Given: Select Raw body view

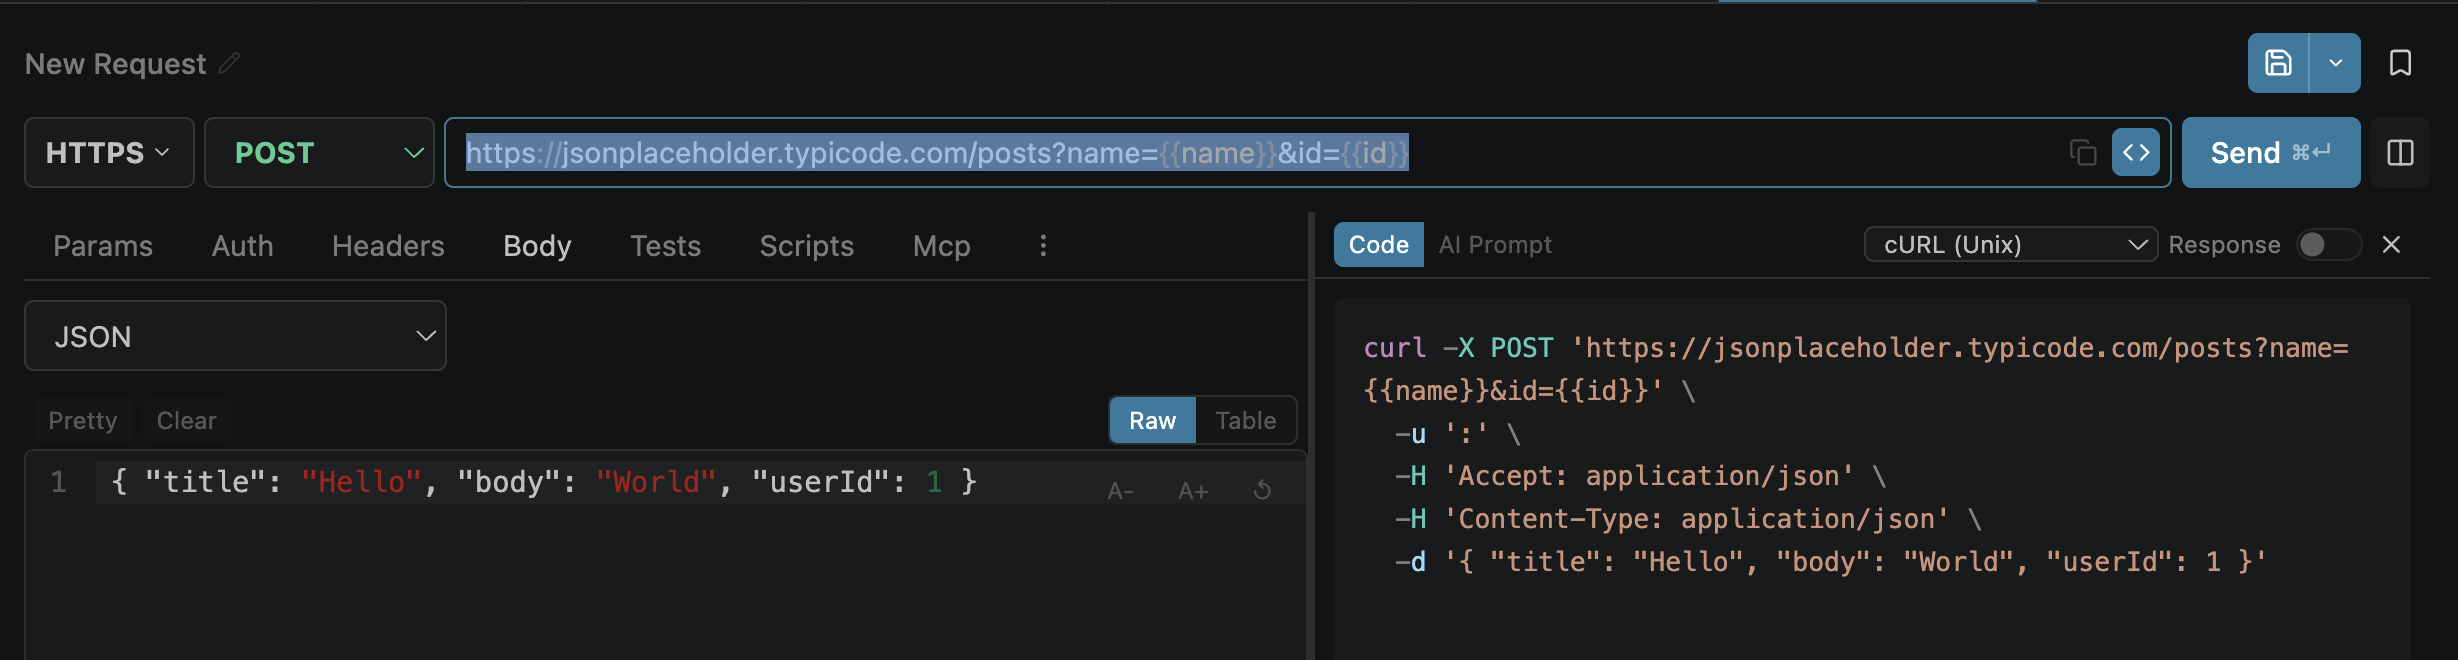Looking at the screenshot, I should 1152,420.
